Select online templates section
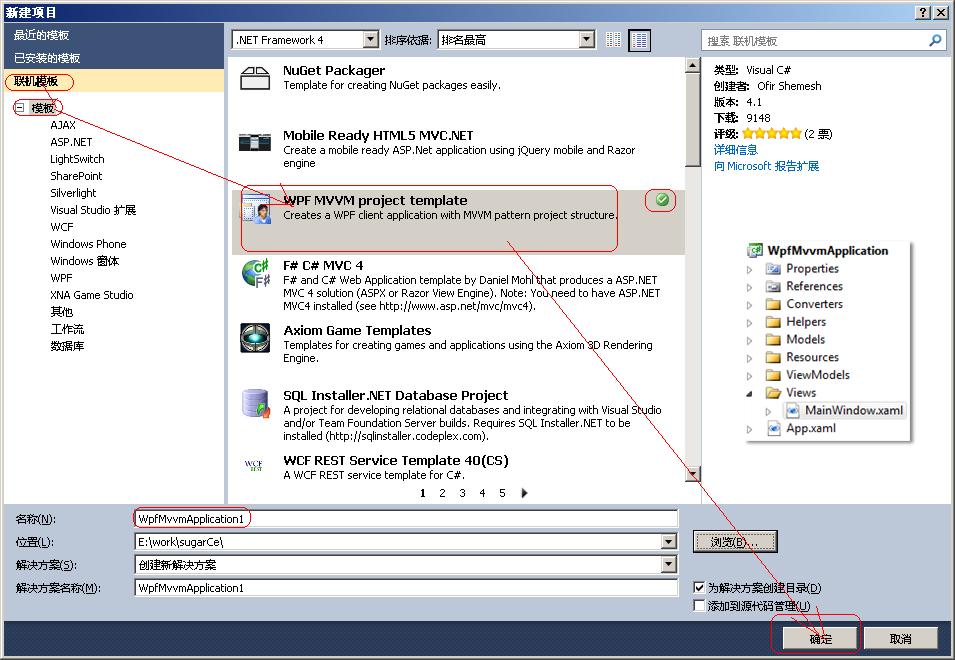The height and width of the screenshot is (660, 955). pyautogui.click(x=113, y=82)
